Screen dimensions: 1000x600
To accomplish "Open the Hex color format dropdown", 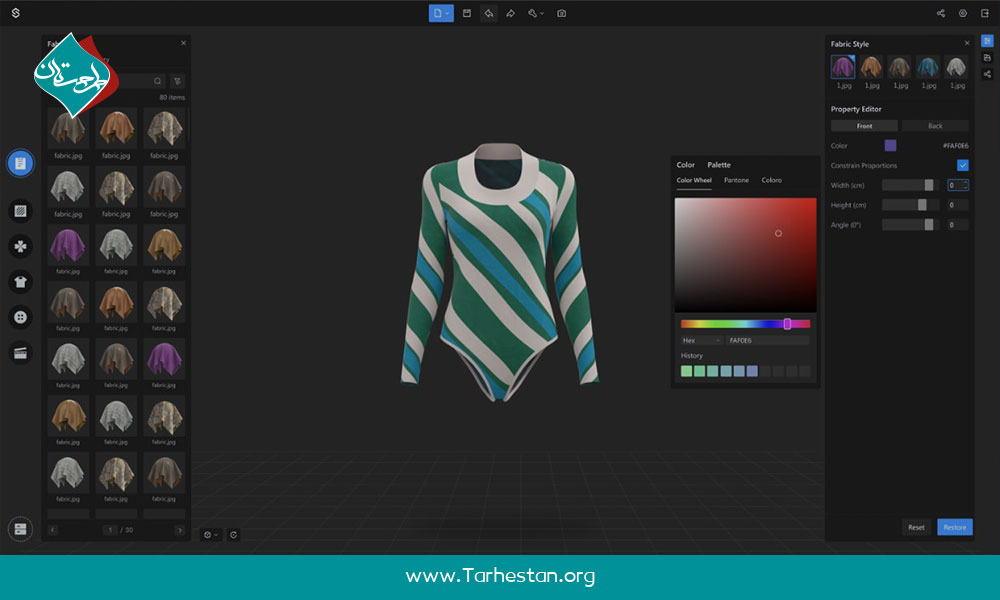I will coord(702,340).
